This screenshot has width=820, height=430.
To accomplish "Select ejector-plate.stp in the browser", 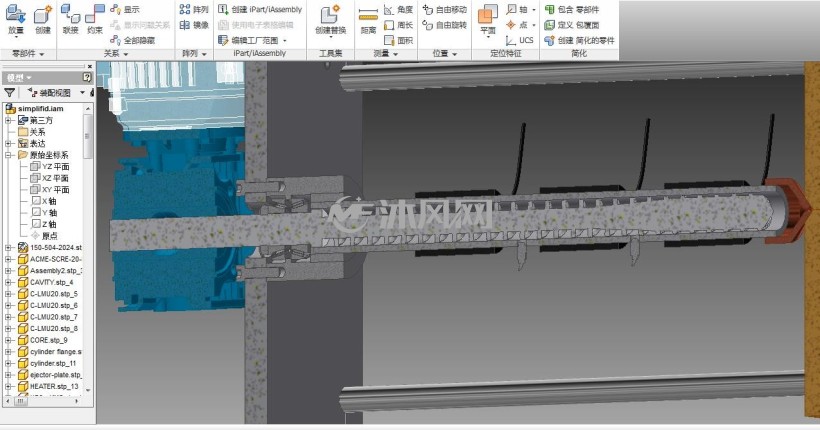I will (50, 375).
